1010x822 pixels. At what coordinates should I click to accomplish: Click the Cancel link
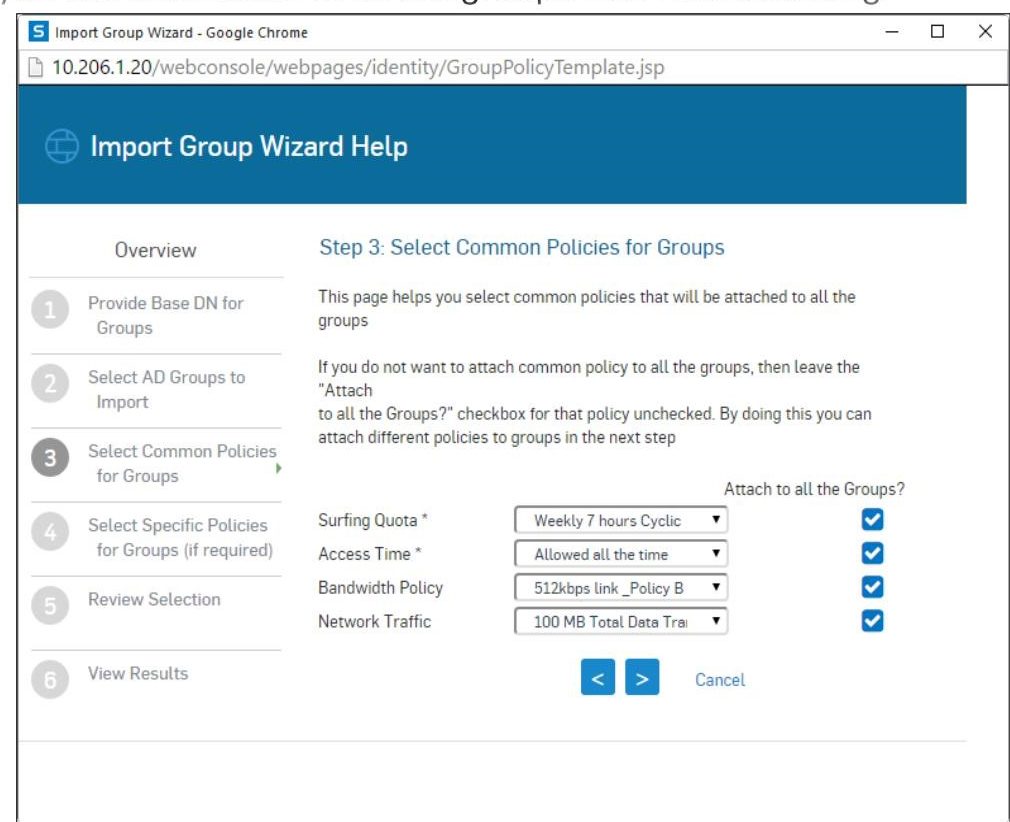(x=720, y=680)
